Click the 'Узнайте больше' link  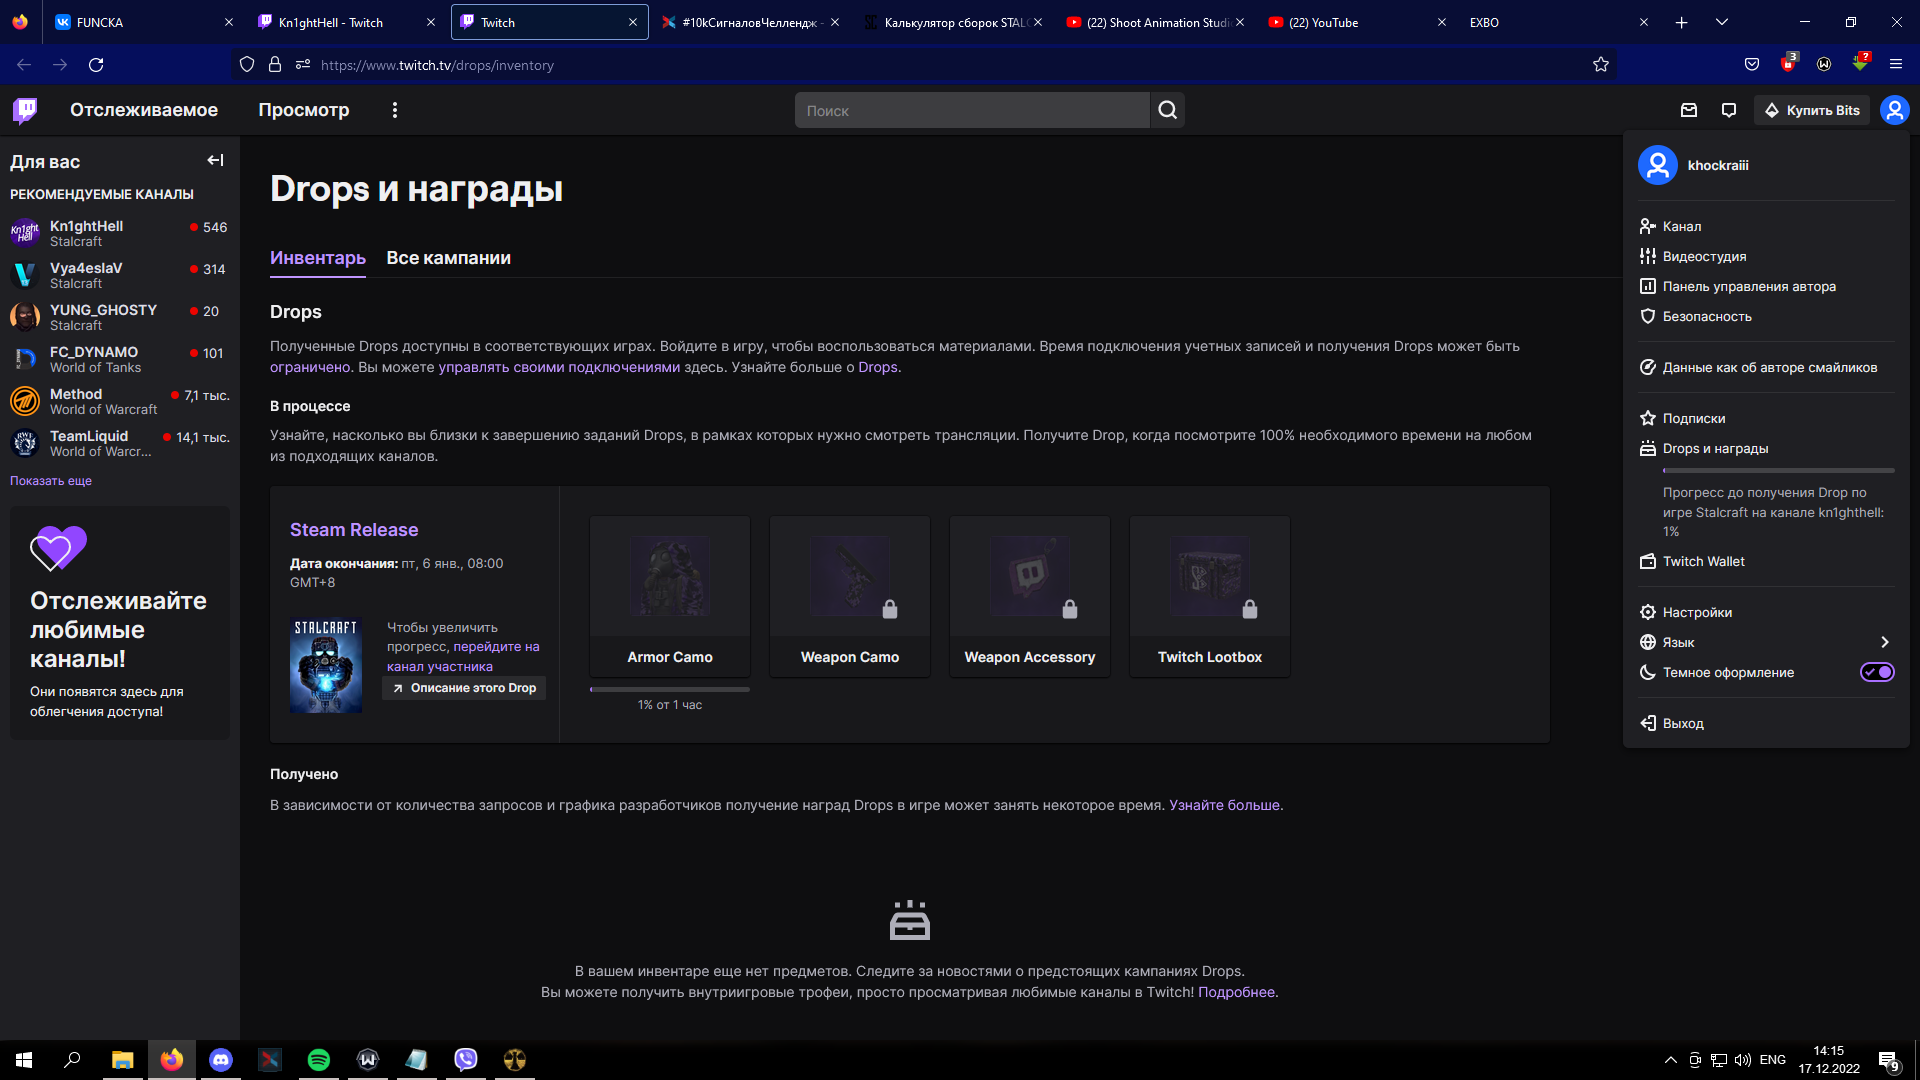click(x=1224, y=805)
